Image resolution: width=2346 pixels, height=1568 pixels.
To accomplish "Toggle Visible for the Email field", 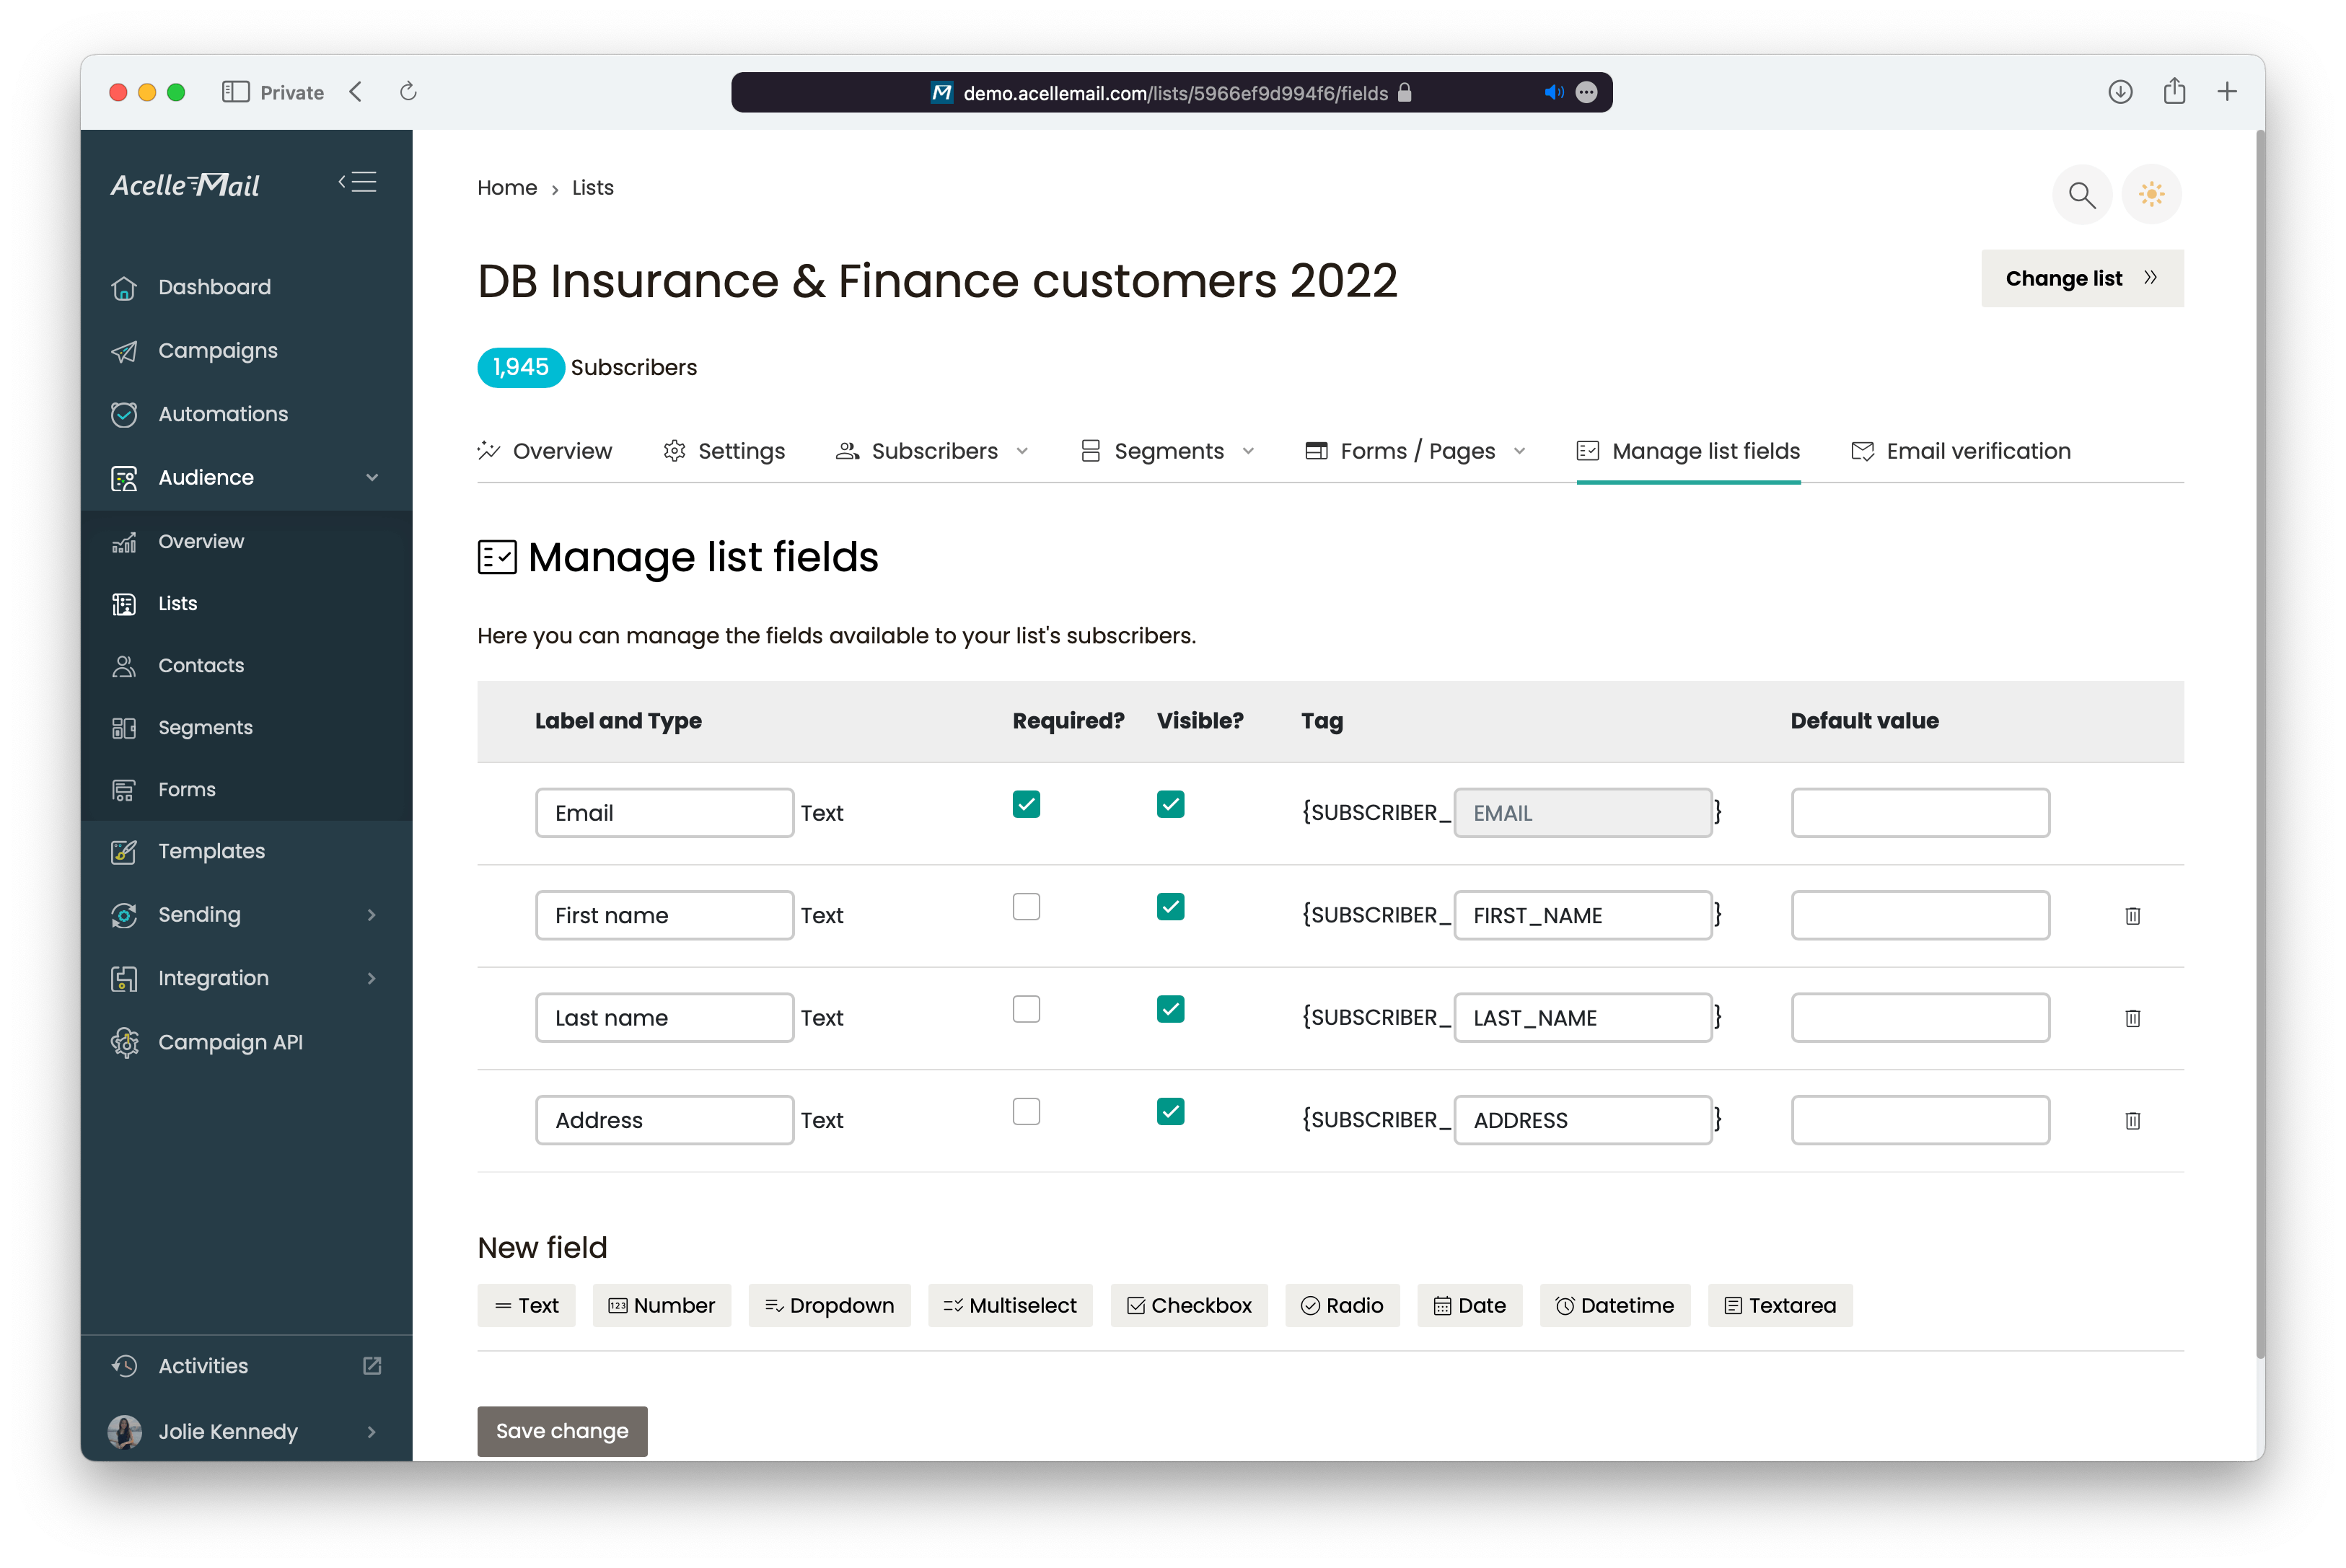I will pos(1170,804).
